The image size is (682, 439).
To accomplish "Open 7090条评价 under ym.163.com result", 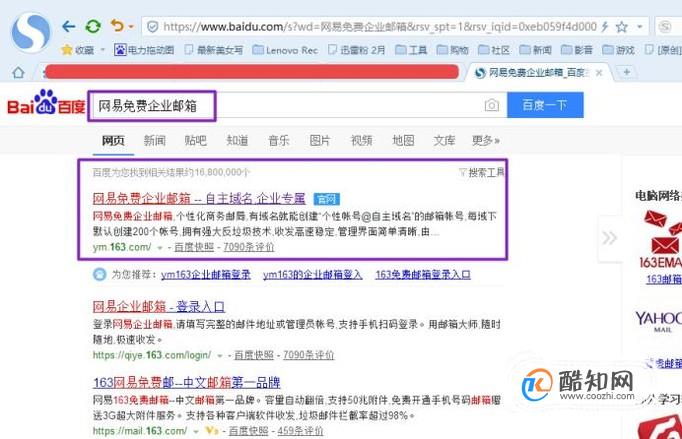I will tap(249, 247).
